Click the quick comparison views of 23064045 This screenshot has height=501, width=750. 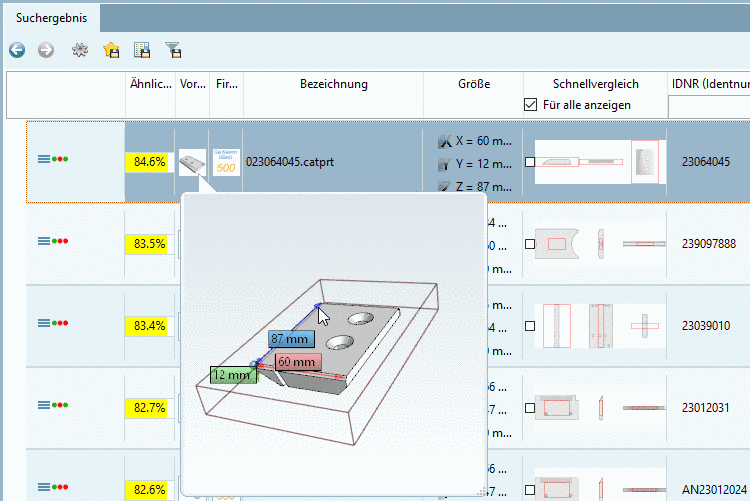600,162
